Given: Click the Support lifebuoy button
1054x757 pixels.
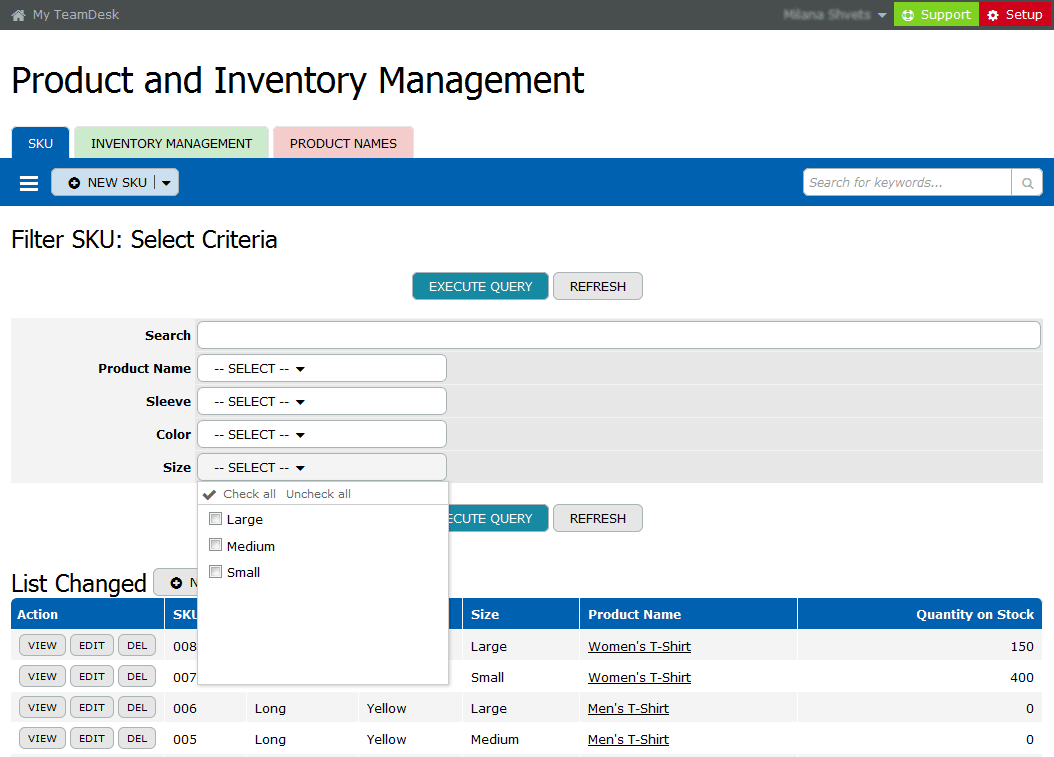Looking at the screenshot, I should [x=936, y=15].
